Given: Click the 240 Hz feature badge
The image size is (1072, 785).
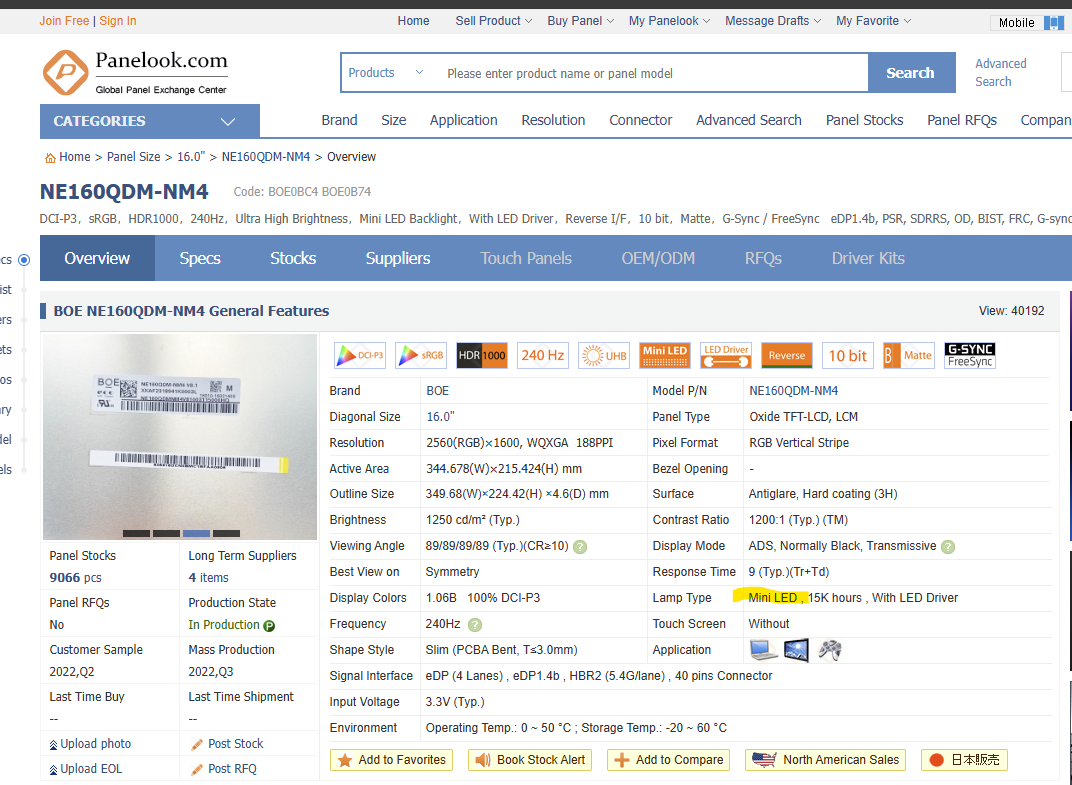Looking at the screenshot, I should coord(543,356).
